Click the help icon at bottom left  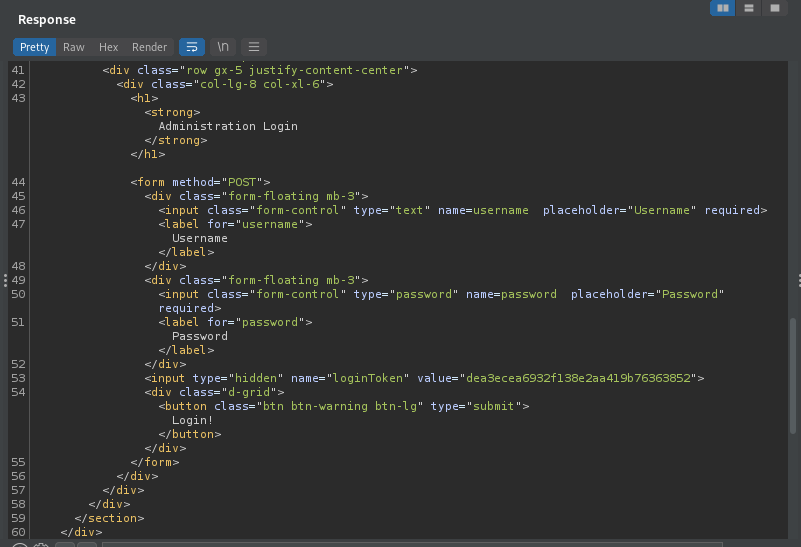point(19,544)
